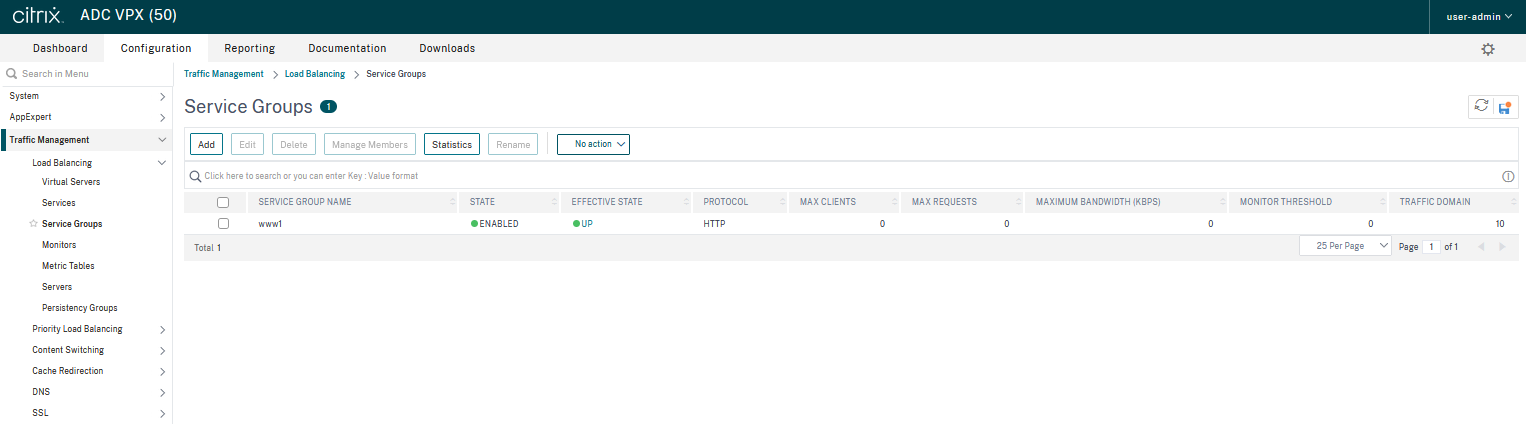Click the Statistics button
The image size is (1526, 424).
pyautogui.click(x=452, y=144)
